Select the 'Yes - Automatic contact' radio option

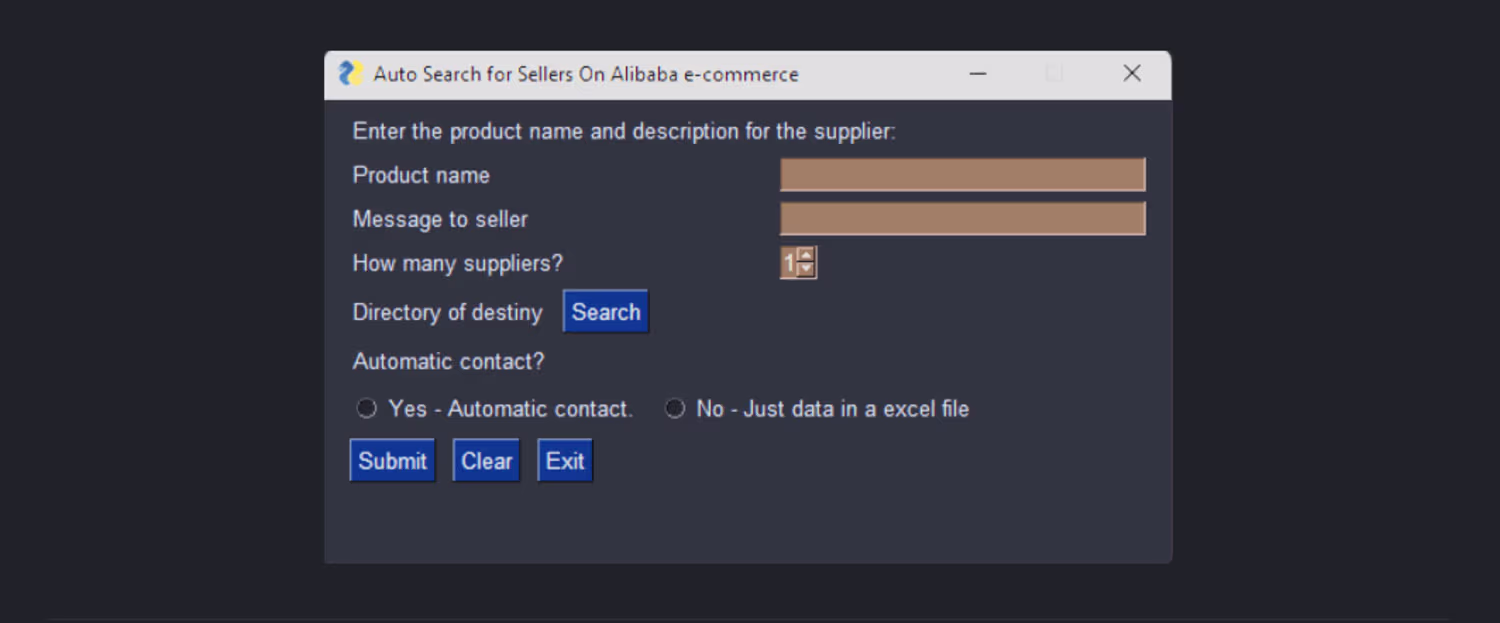tap(368, 409)
